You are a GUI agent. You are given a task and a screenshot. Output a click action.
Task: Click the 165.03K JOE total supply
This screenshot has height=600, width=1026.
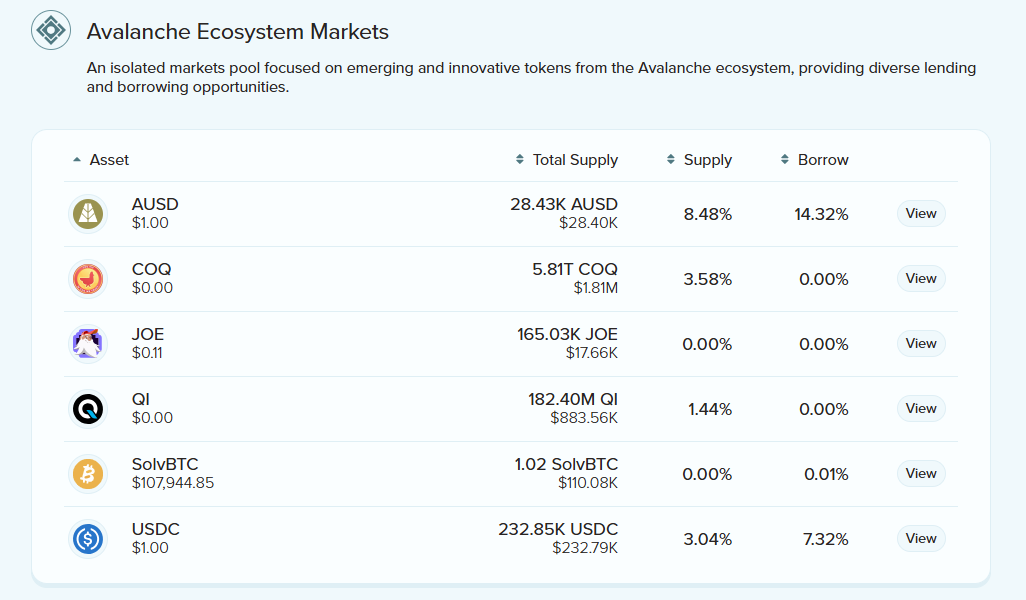coord(567,334)
